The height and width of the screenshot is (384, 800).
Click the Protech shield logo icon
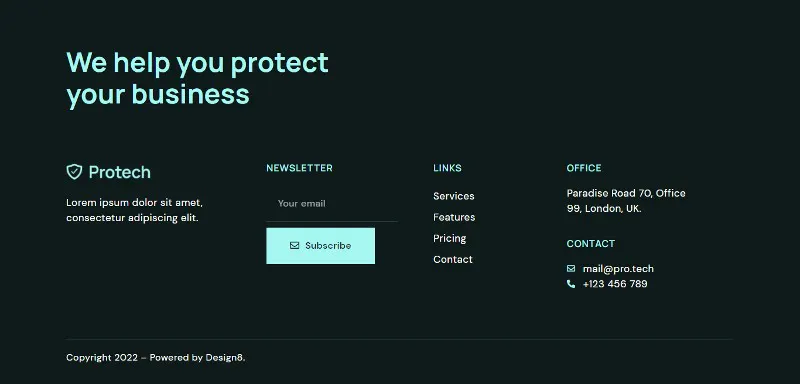(x=74, y=172)
